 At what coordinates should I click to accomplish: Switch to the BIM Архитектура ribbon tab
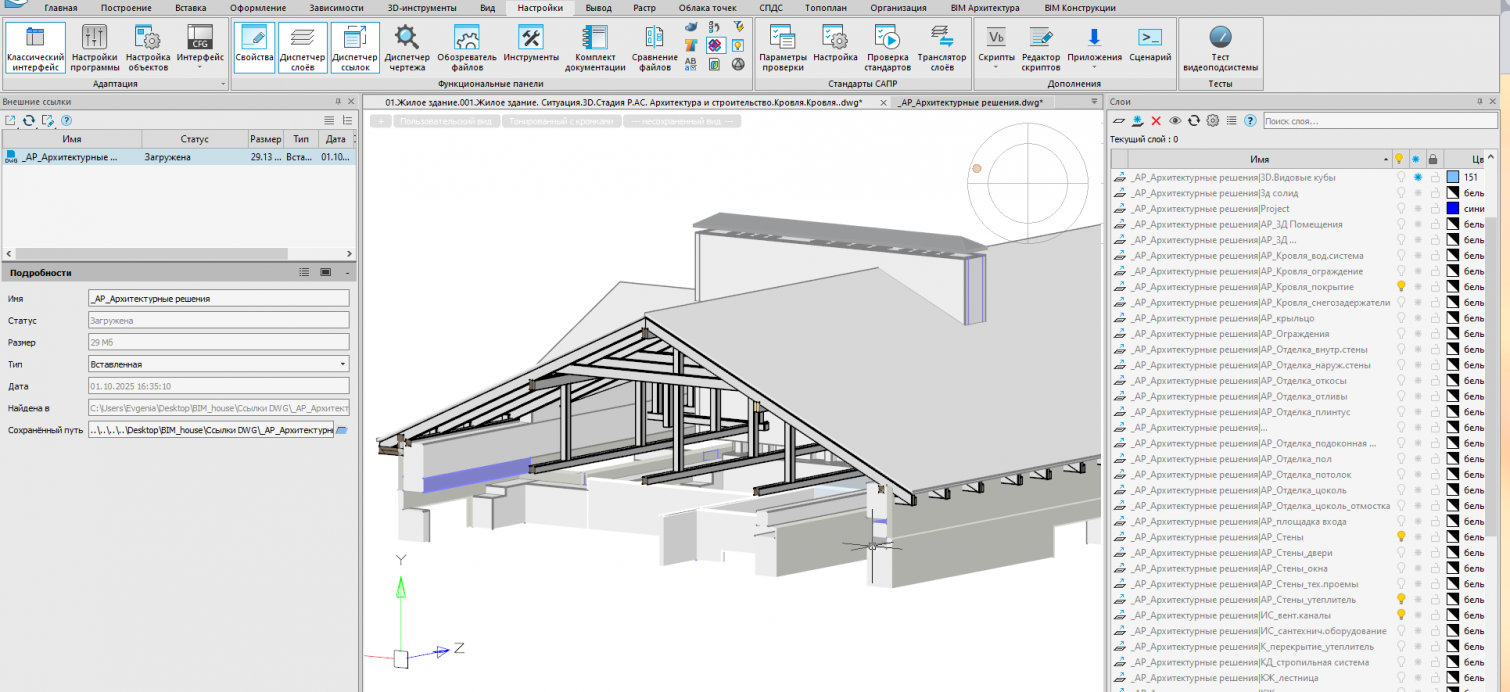[x=984, y=8]
